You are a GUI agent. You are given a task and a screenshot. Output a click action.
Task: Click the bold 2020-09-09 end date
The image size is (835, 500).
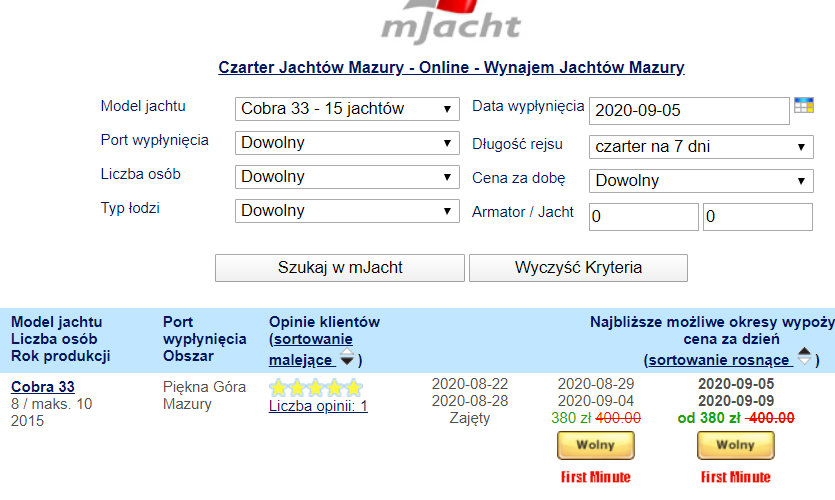pyautogui.click(x=736, y=401)
